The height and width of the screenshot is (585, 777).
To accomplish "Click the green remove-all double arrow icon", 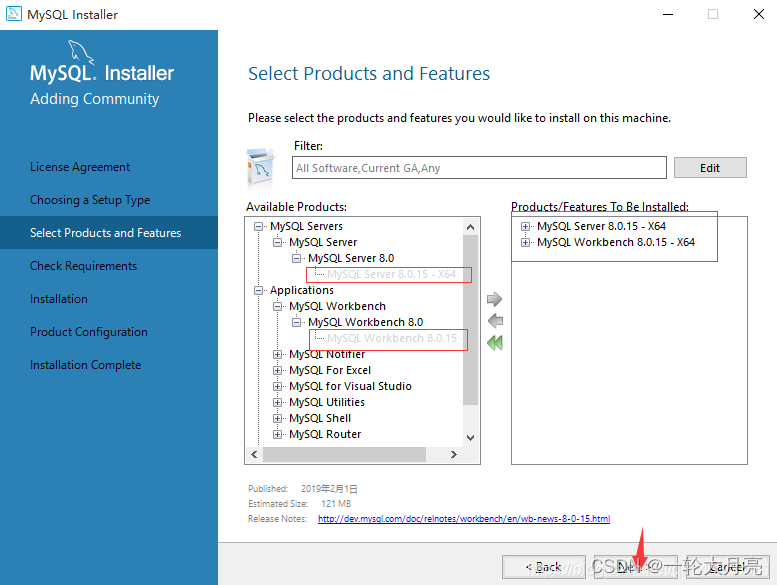I will [495, 343].
